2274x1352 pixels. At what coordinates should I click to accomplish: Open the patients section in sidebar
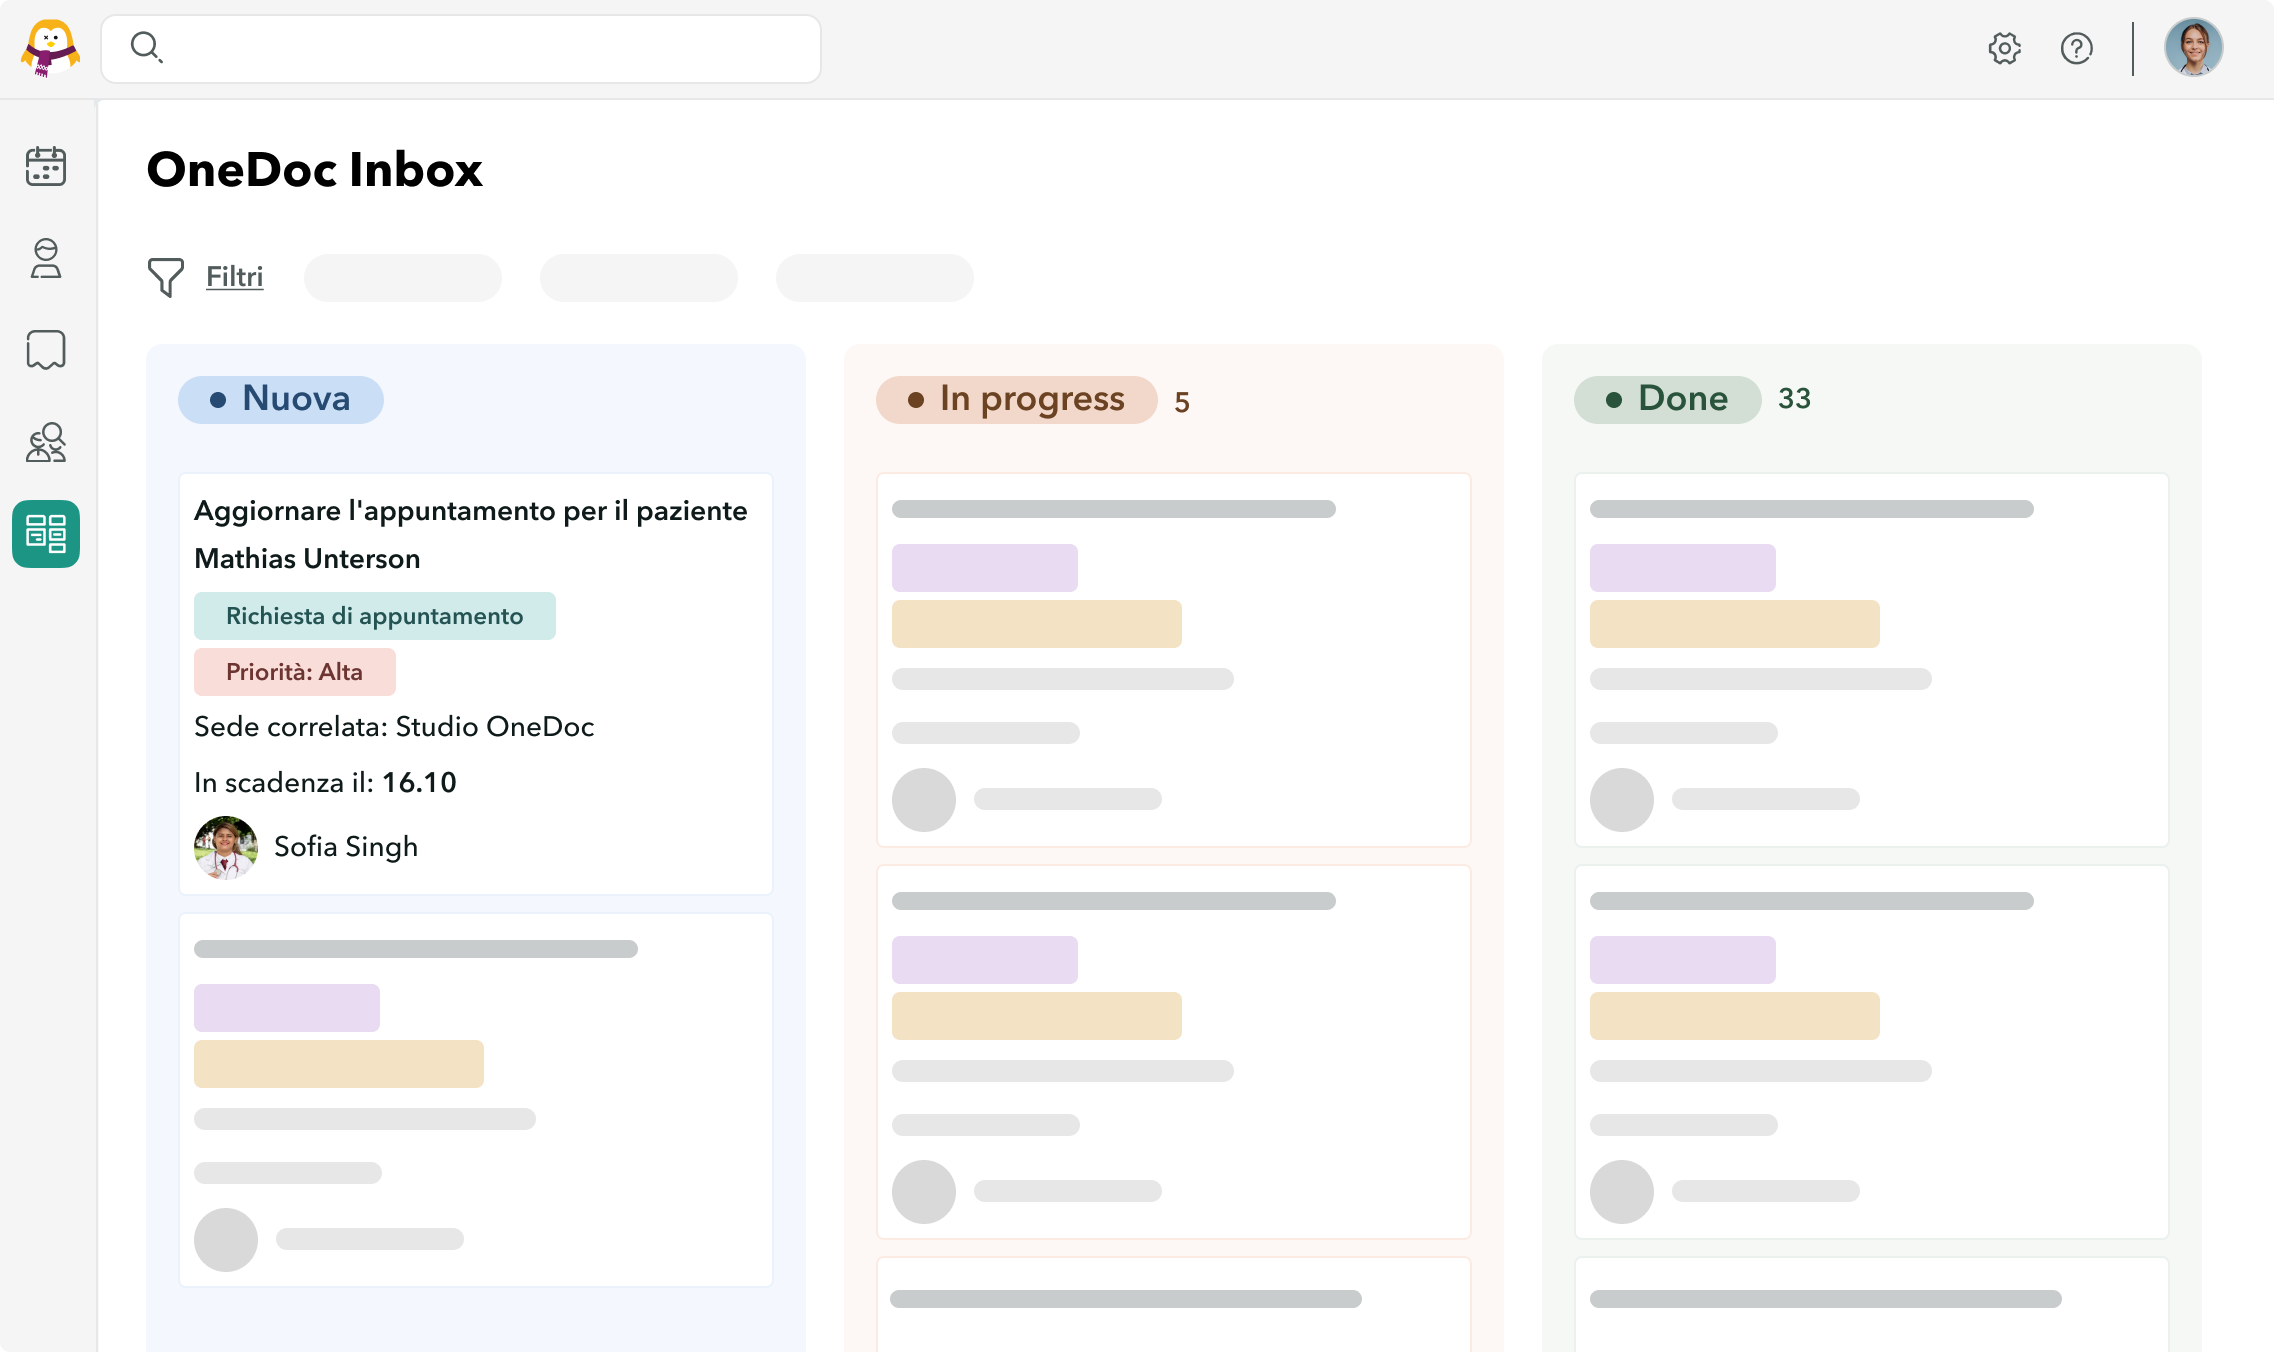(x=46, y=258)
